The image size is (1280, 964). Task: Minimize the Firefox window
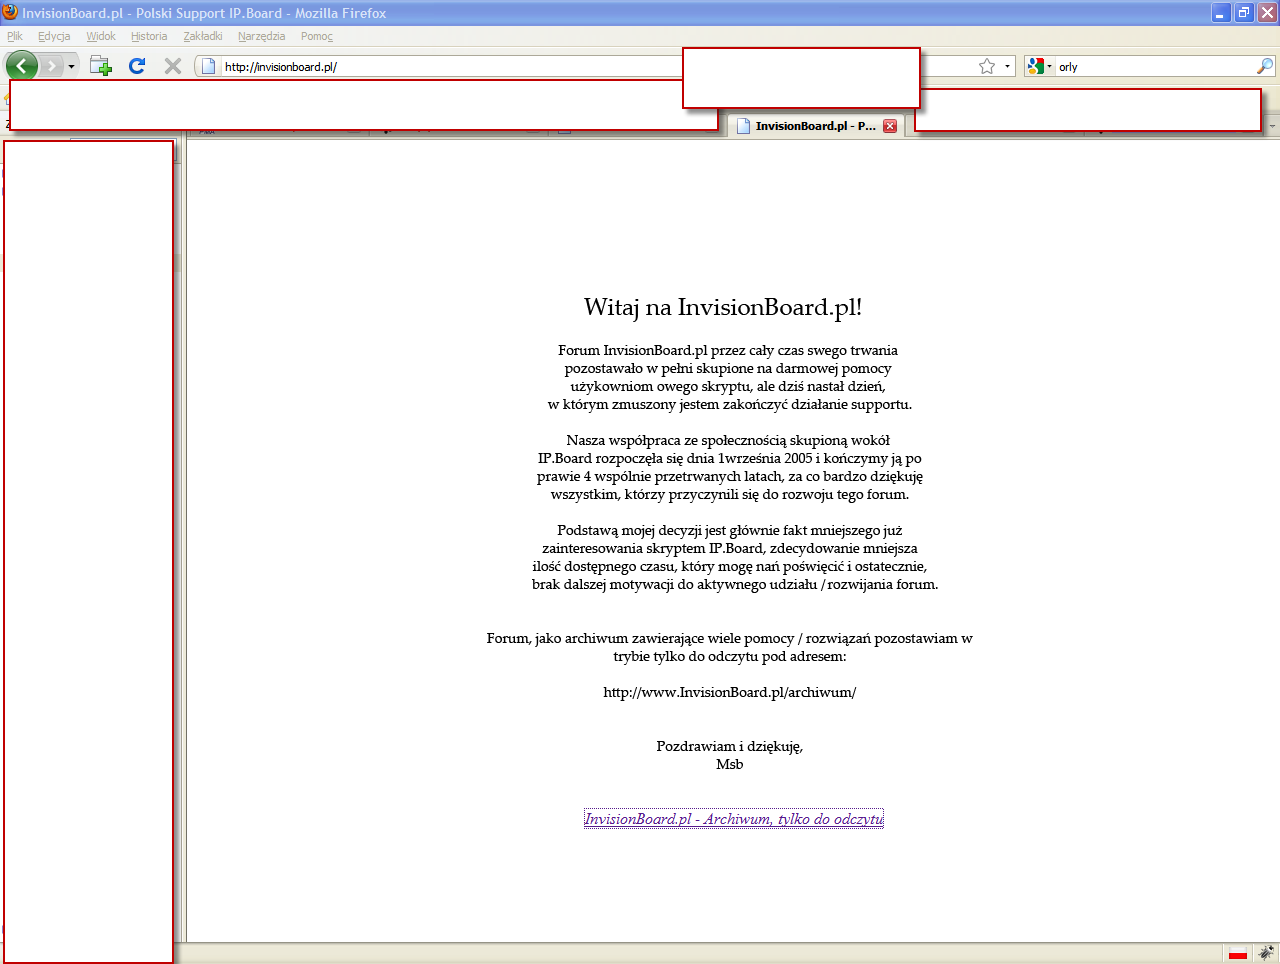[x=1221, y=13]
